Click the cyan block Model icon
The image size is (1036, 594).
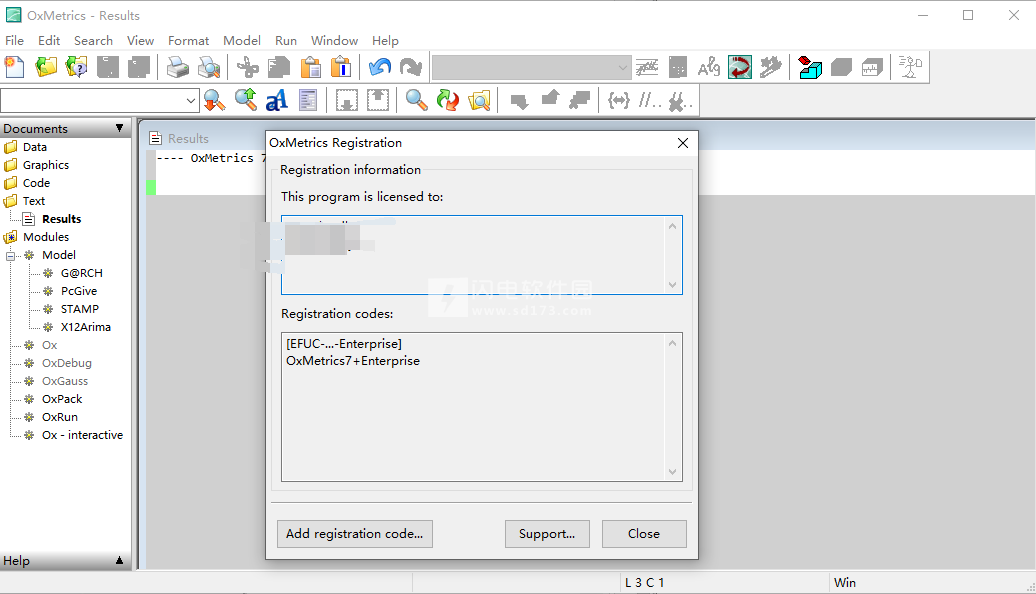coord(810,67)
